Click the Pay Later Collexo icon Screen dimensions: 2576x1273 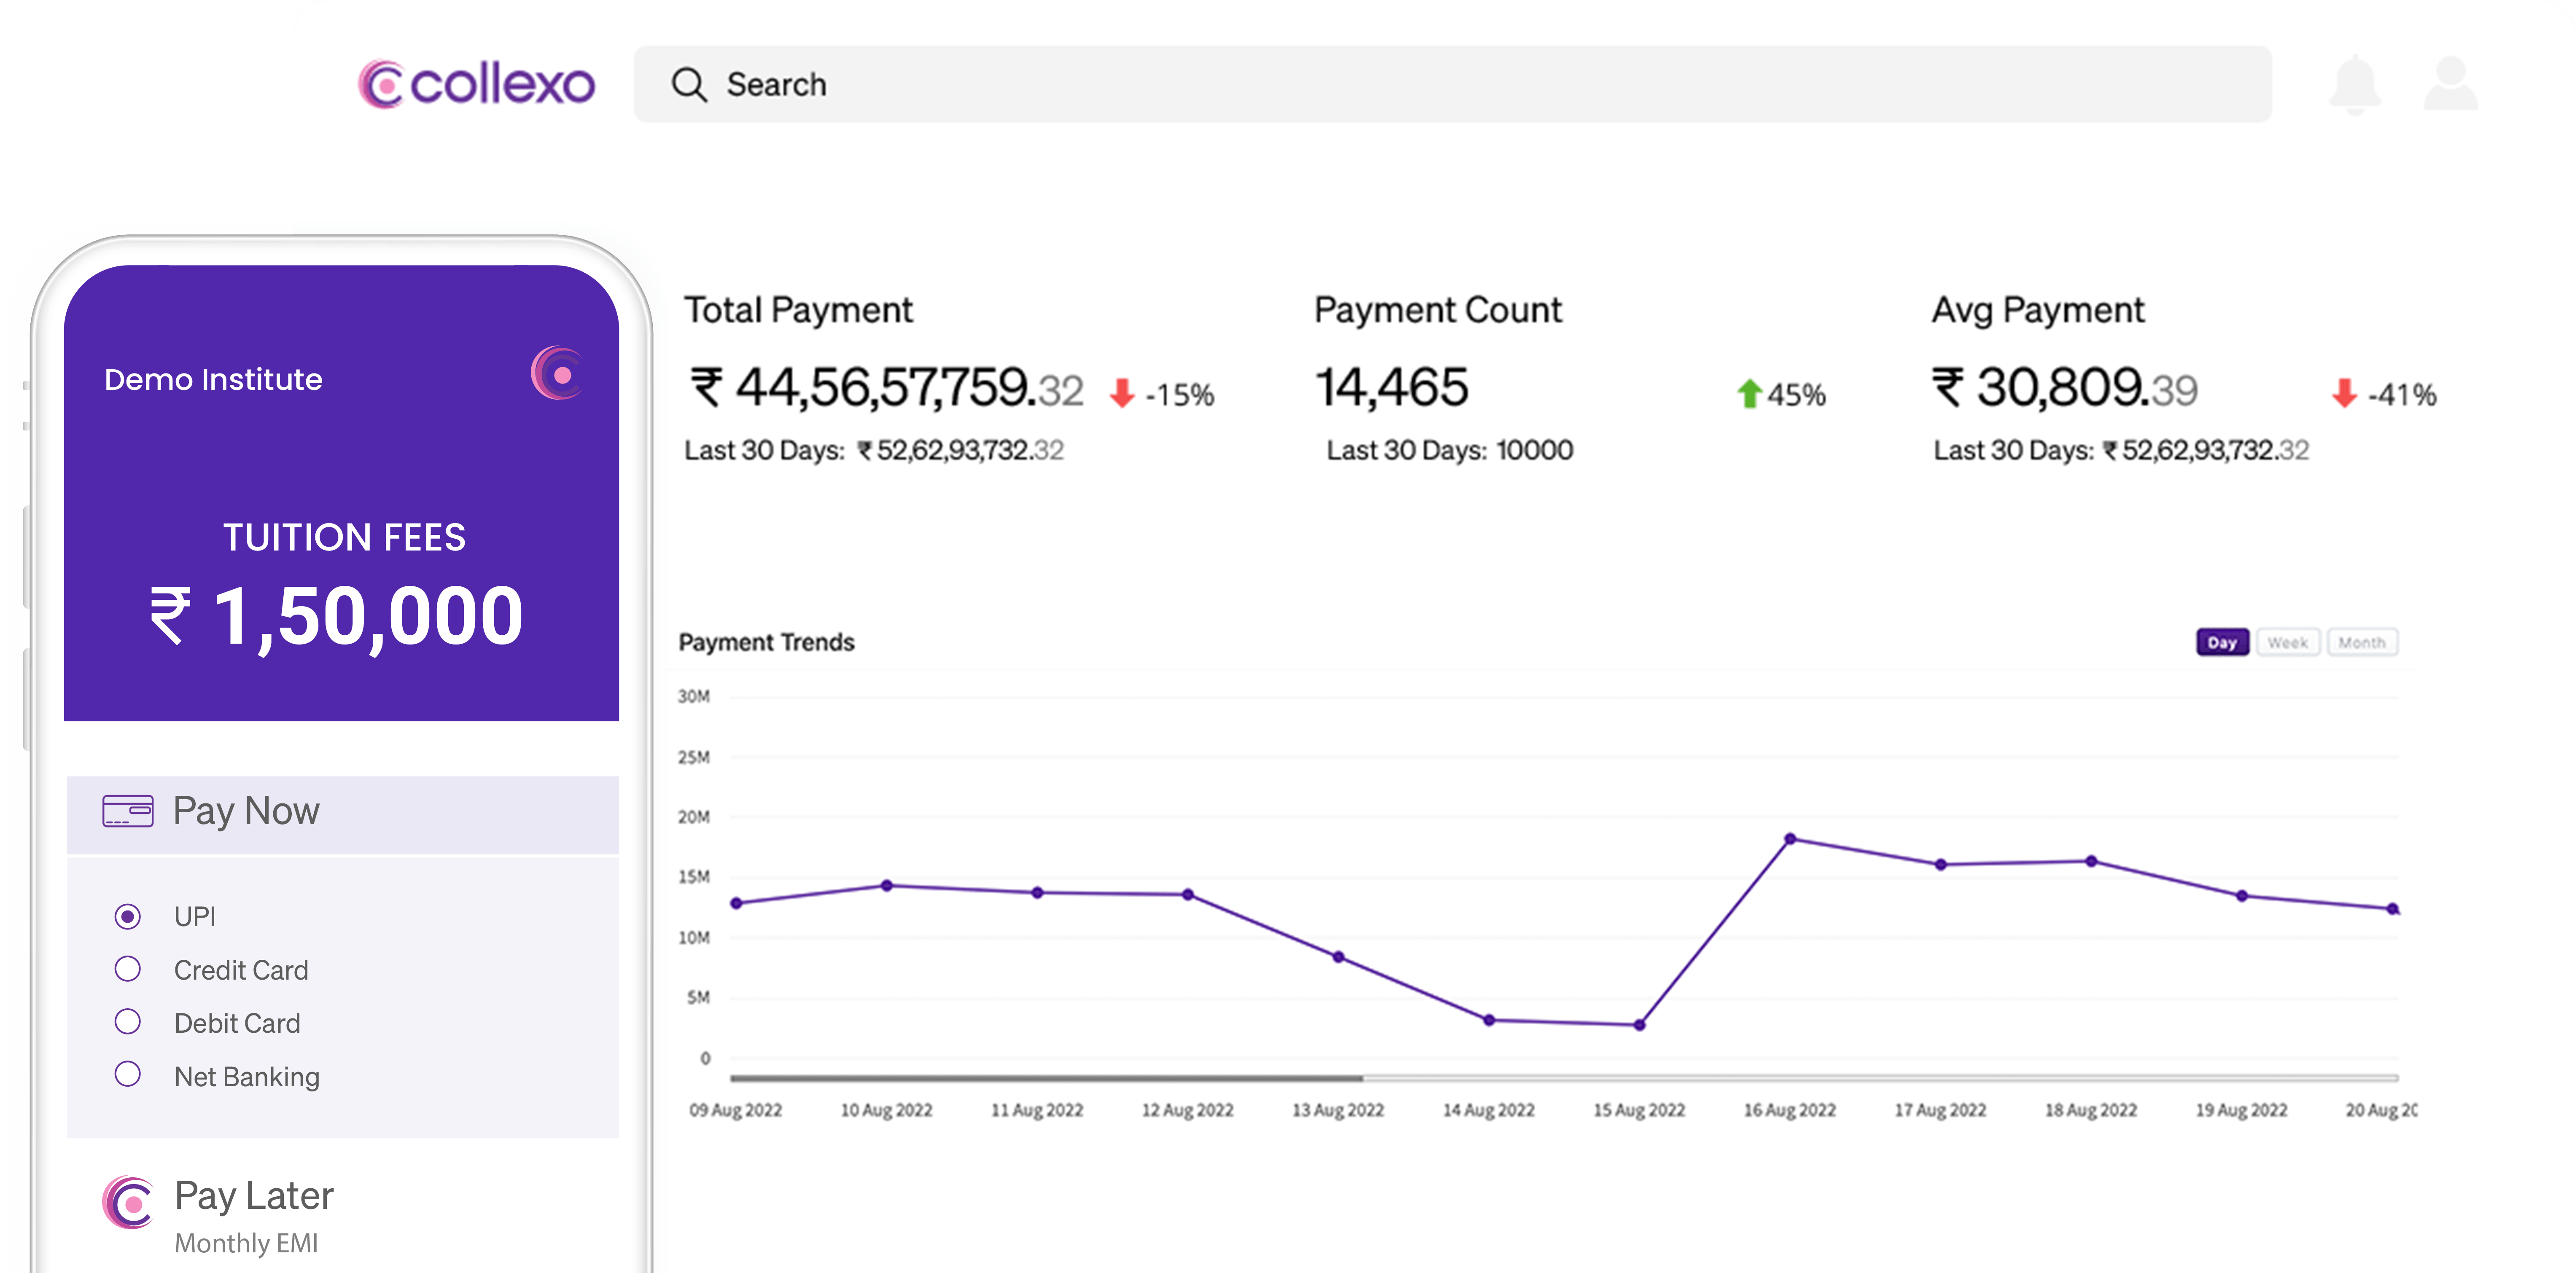pos(128,1202)
